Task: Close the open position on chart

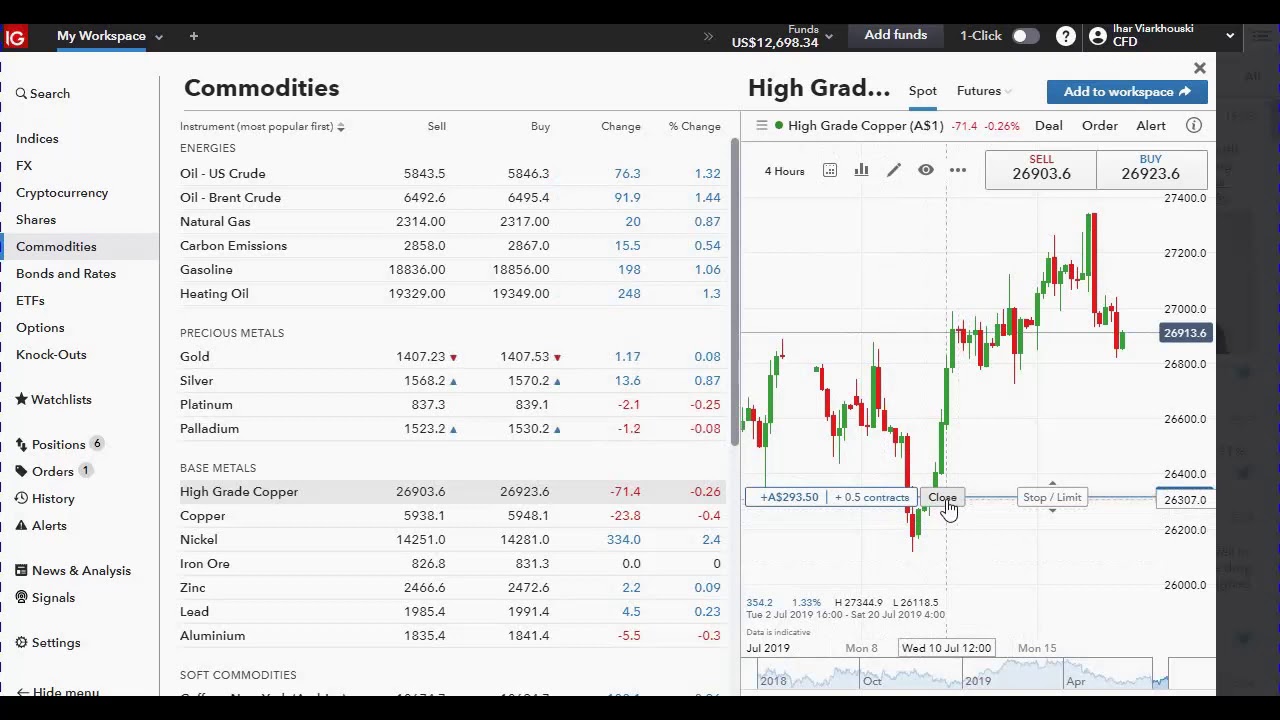Action: (942, 498)
